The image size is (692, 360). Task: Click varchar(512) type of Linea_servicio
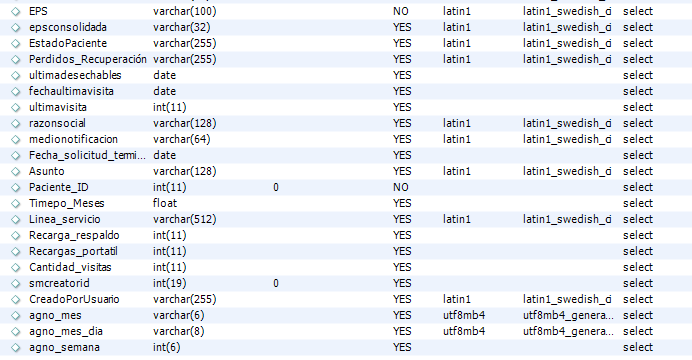pos(184,219)
